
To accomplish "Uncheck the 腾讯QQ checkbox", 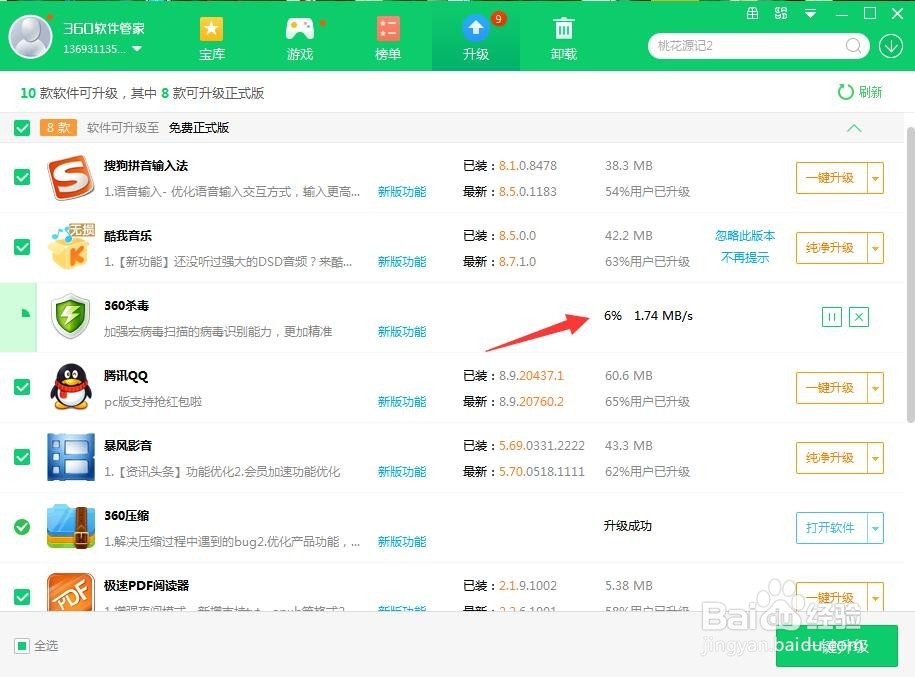I will pos(22,387).
